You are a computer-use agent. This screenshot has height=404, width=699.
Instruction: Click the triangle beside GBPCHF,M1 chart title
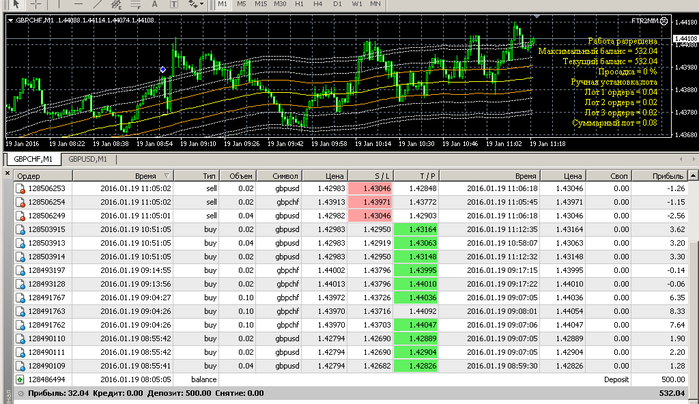10,20
